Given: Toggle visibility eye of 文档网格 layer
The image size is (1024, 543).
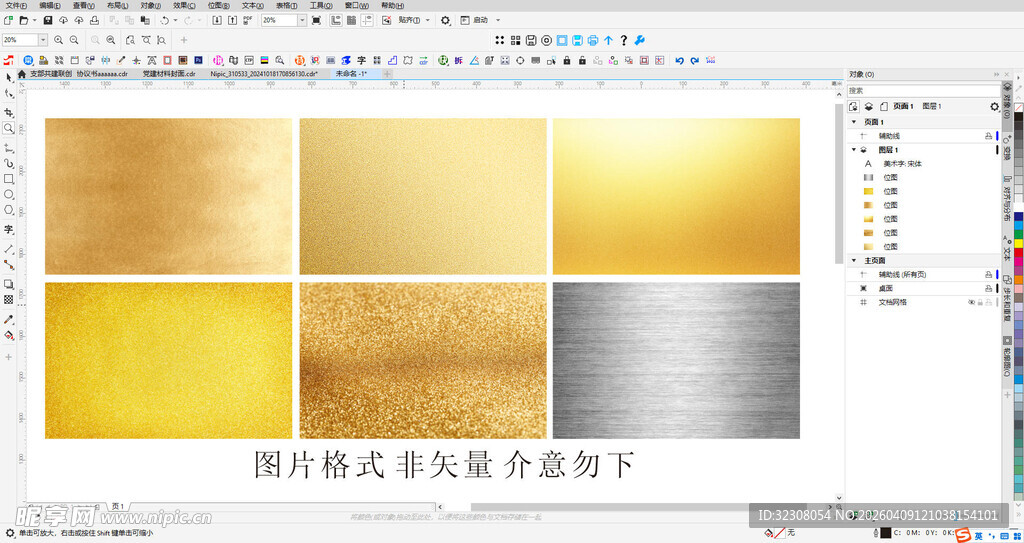Looking at the screenshot, I should (971, 302).
